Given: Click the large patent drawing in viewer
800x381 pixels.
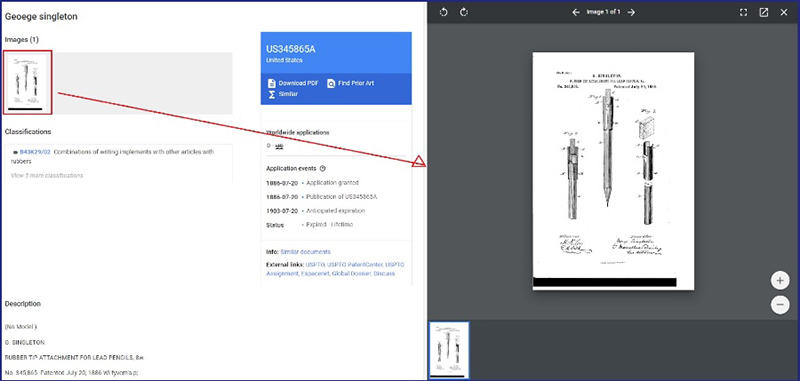Looking at the screenshot, I should pos(613,171).
